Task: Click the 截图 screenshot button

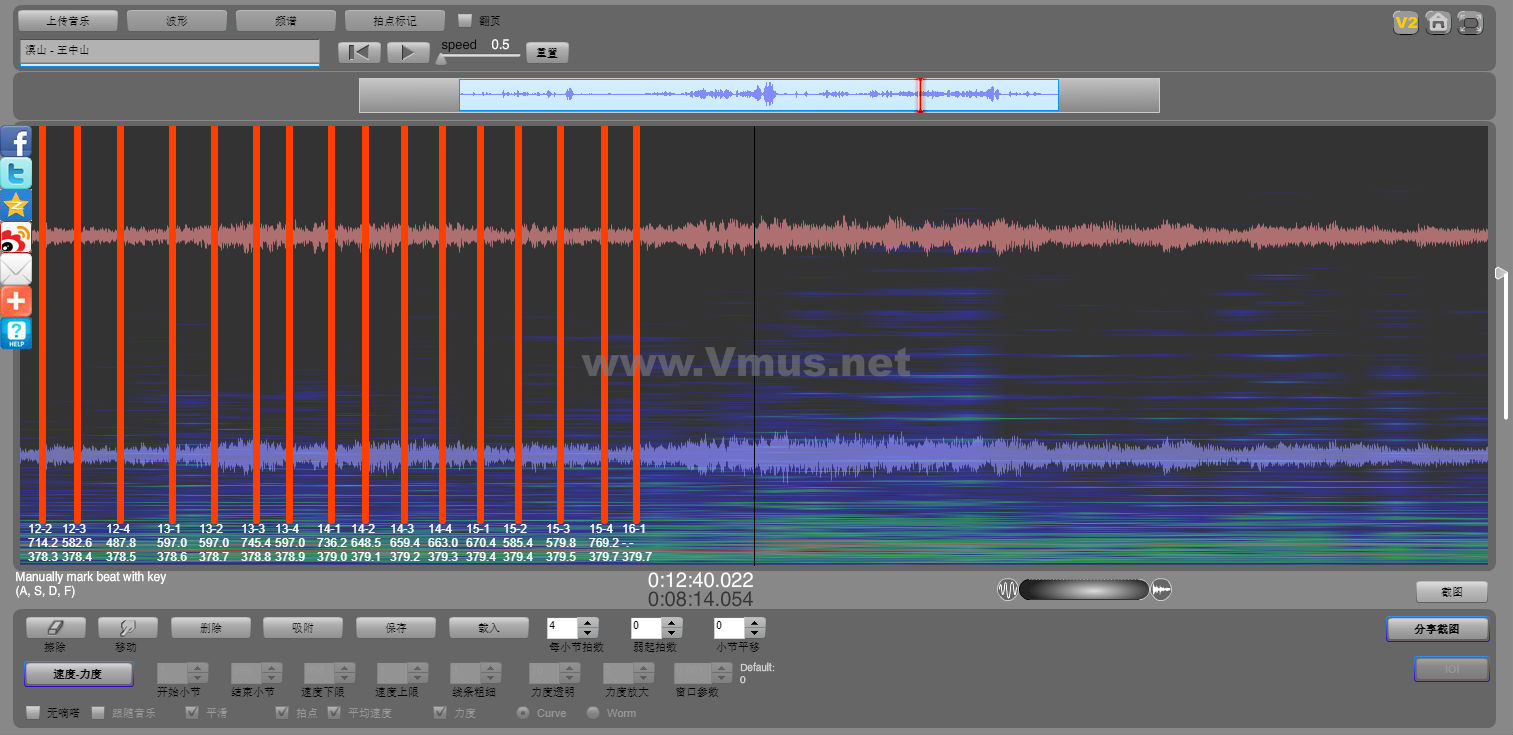Action: tap(1452, 592)
